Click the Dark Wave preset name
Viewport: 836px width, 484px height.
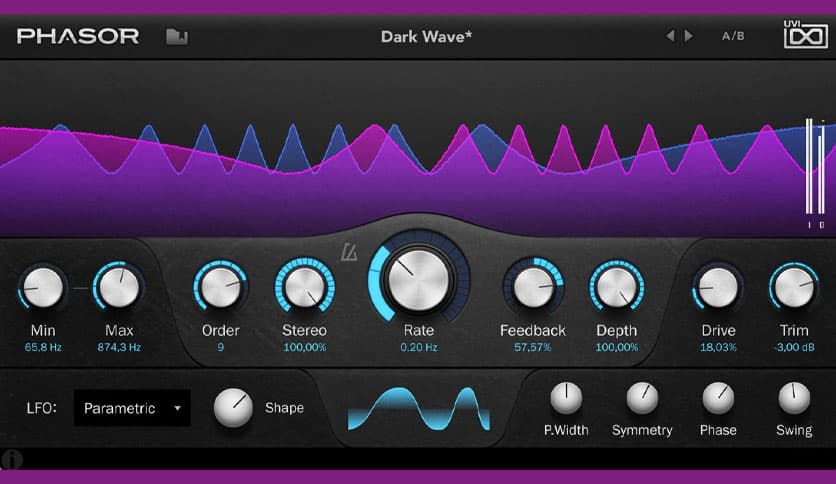point(426,36)
